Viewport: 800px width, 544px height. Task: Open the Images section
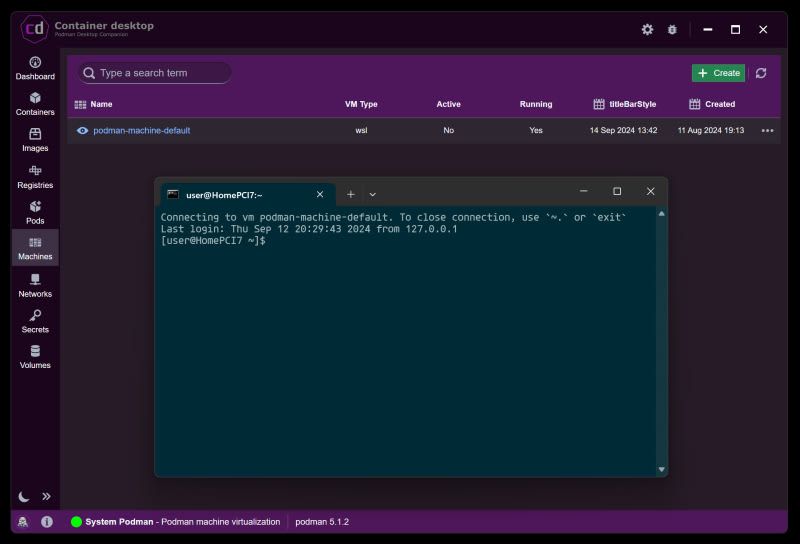tap(35, 139)
